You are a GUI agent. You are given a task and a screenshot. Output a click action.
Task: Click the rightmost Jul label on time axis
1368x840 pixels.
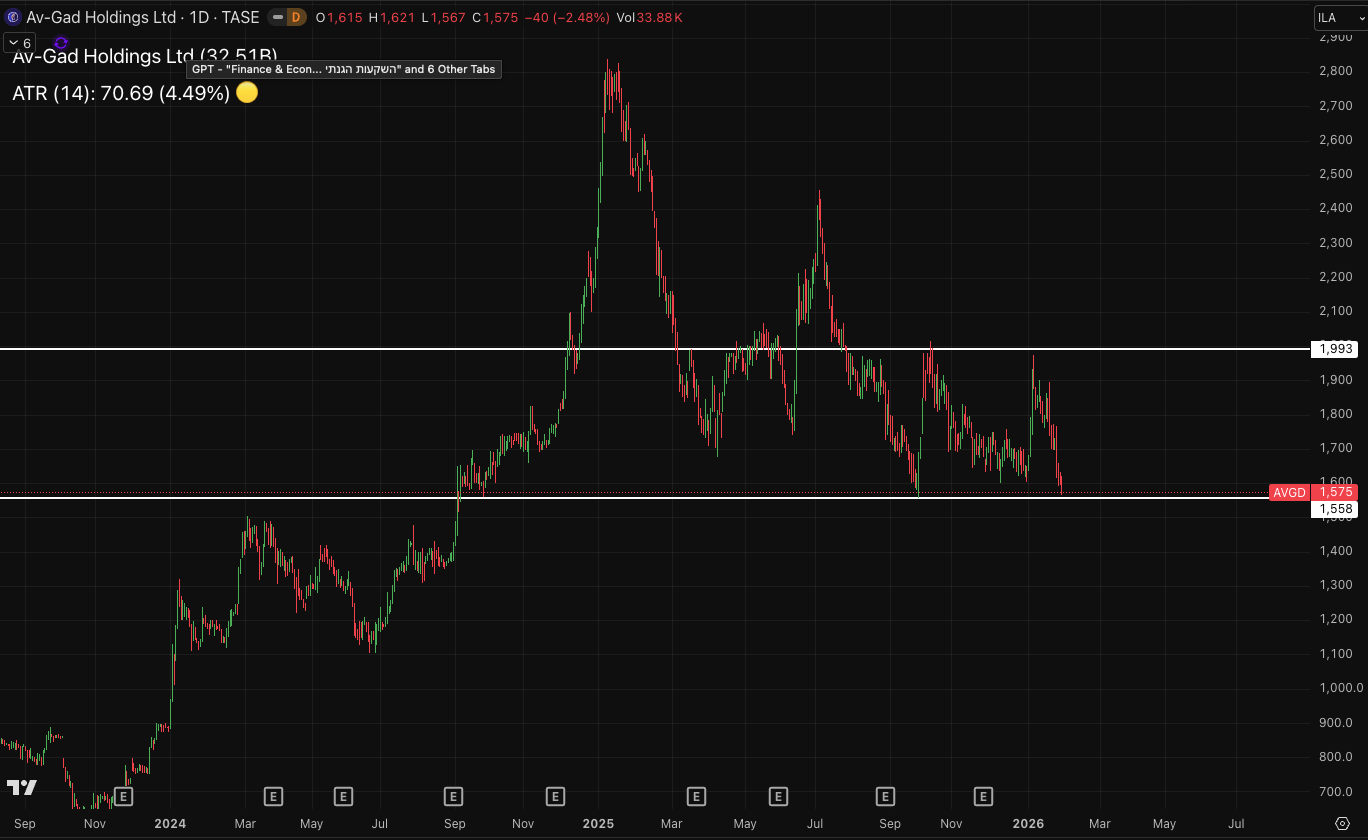coord(1236,824)
